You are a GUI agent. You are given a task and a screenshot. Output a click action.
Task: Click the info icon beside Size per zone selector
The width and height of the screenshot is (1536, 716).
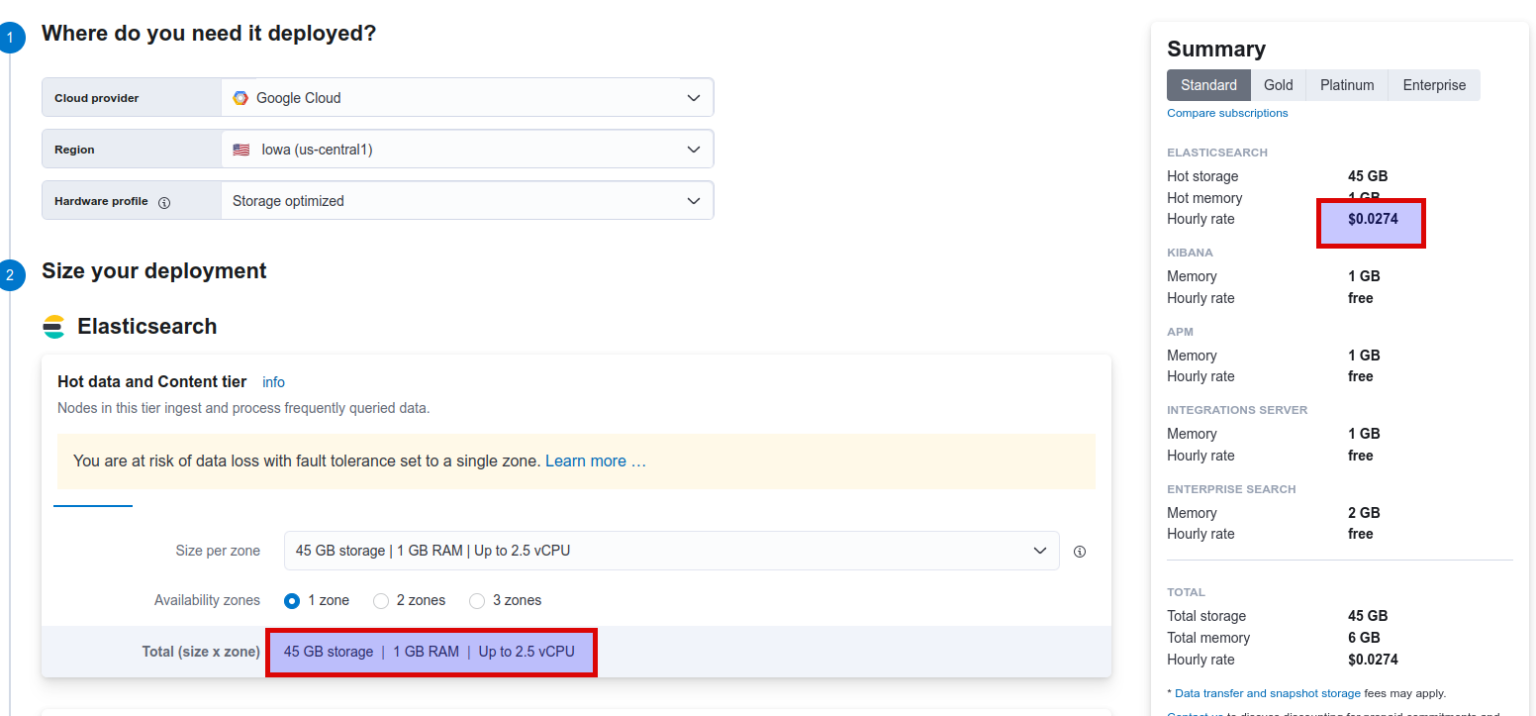pyautogui.click(x=1080, y=551)
